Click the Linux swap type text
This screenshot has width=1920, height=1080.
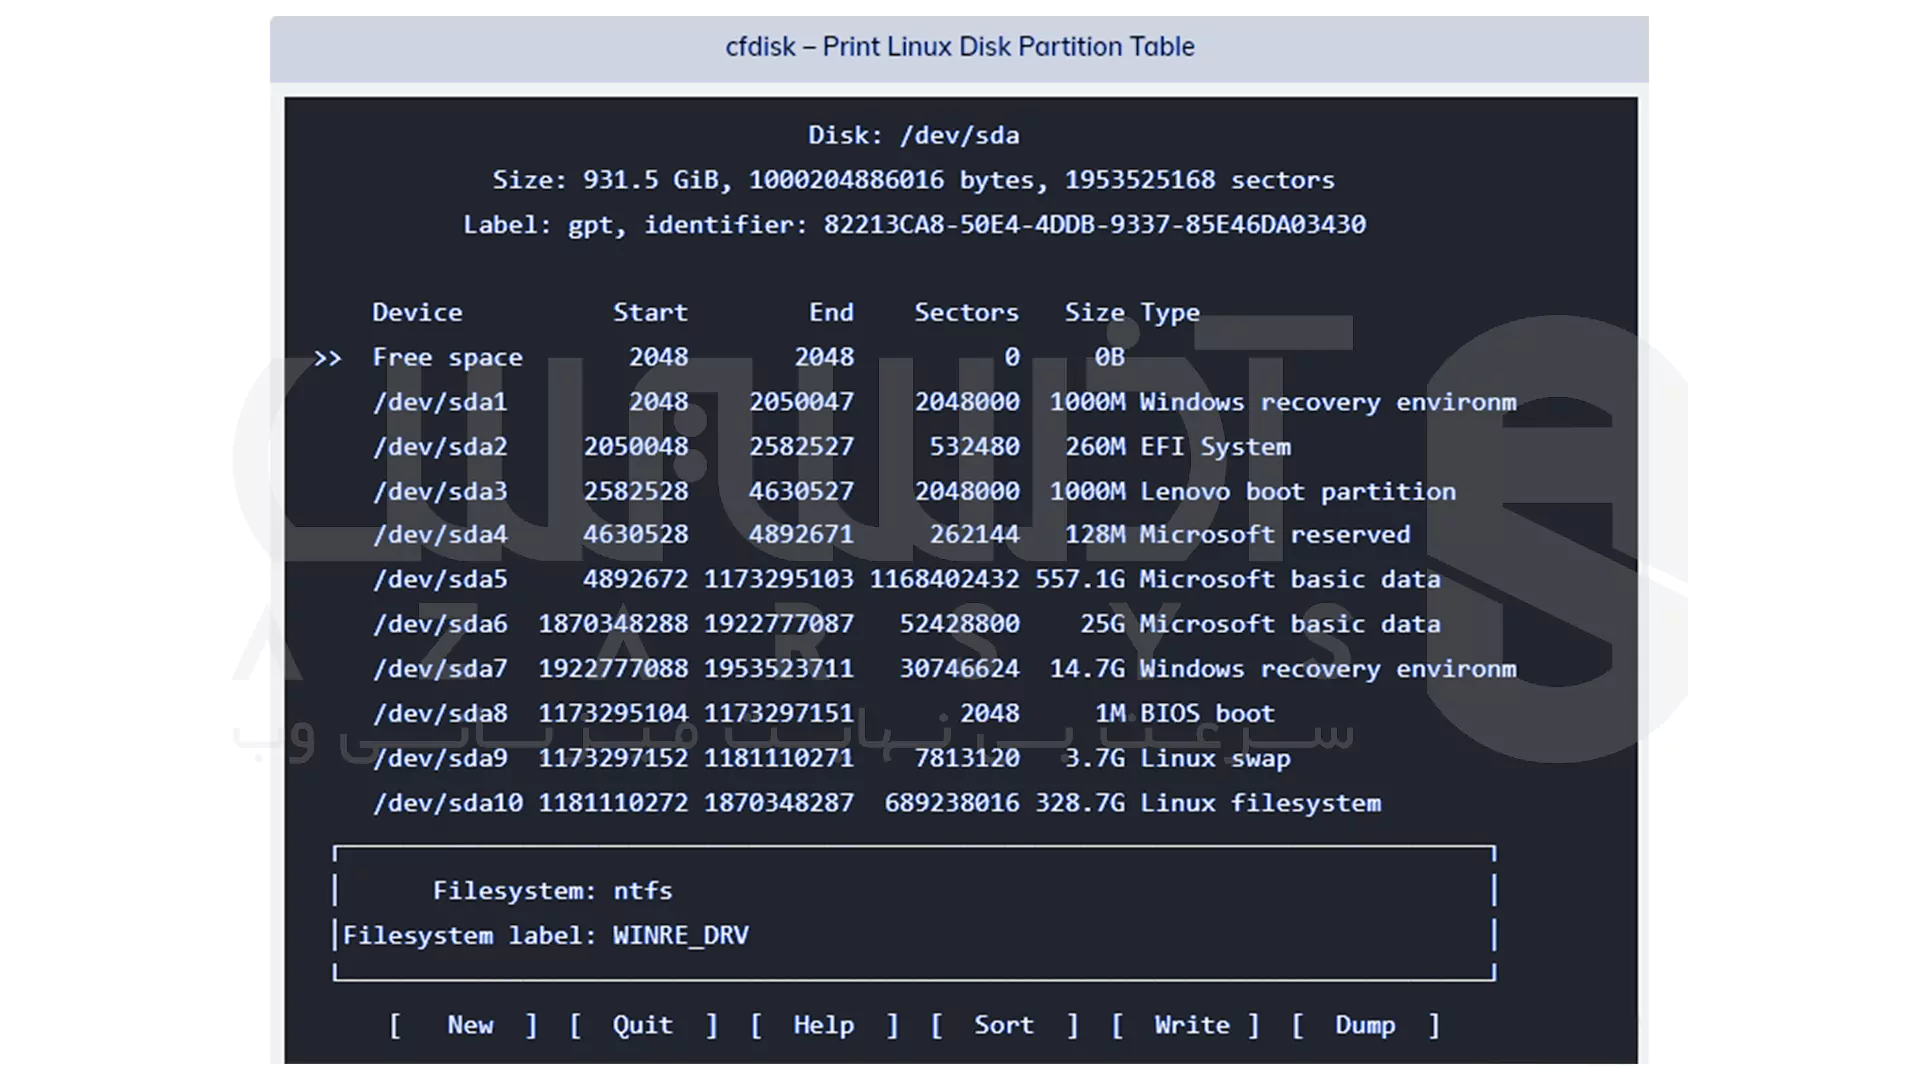[x=1215, y=759]
